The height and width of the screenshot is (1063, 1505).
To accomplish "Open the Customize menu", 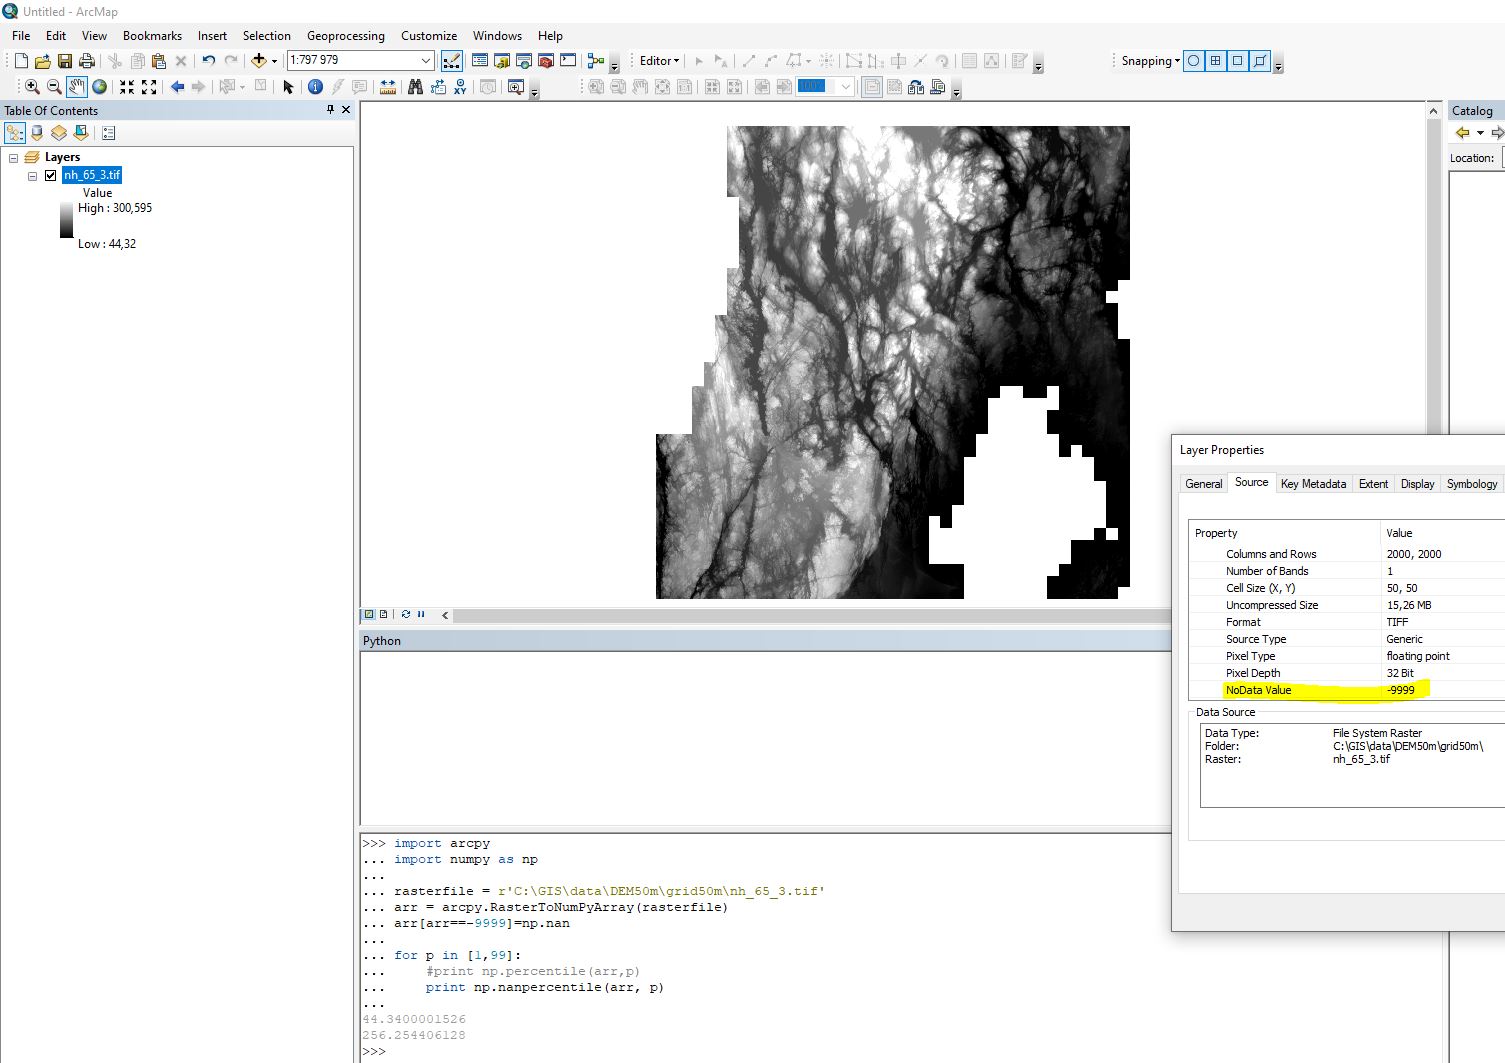I will [x=429, y=35].
